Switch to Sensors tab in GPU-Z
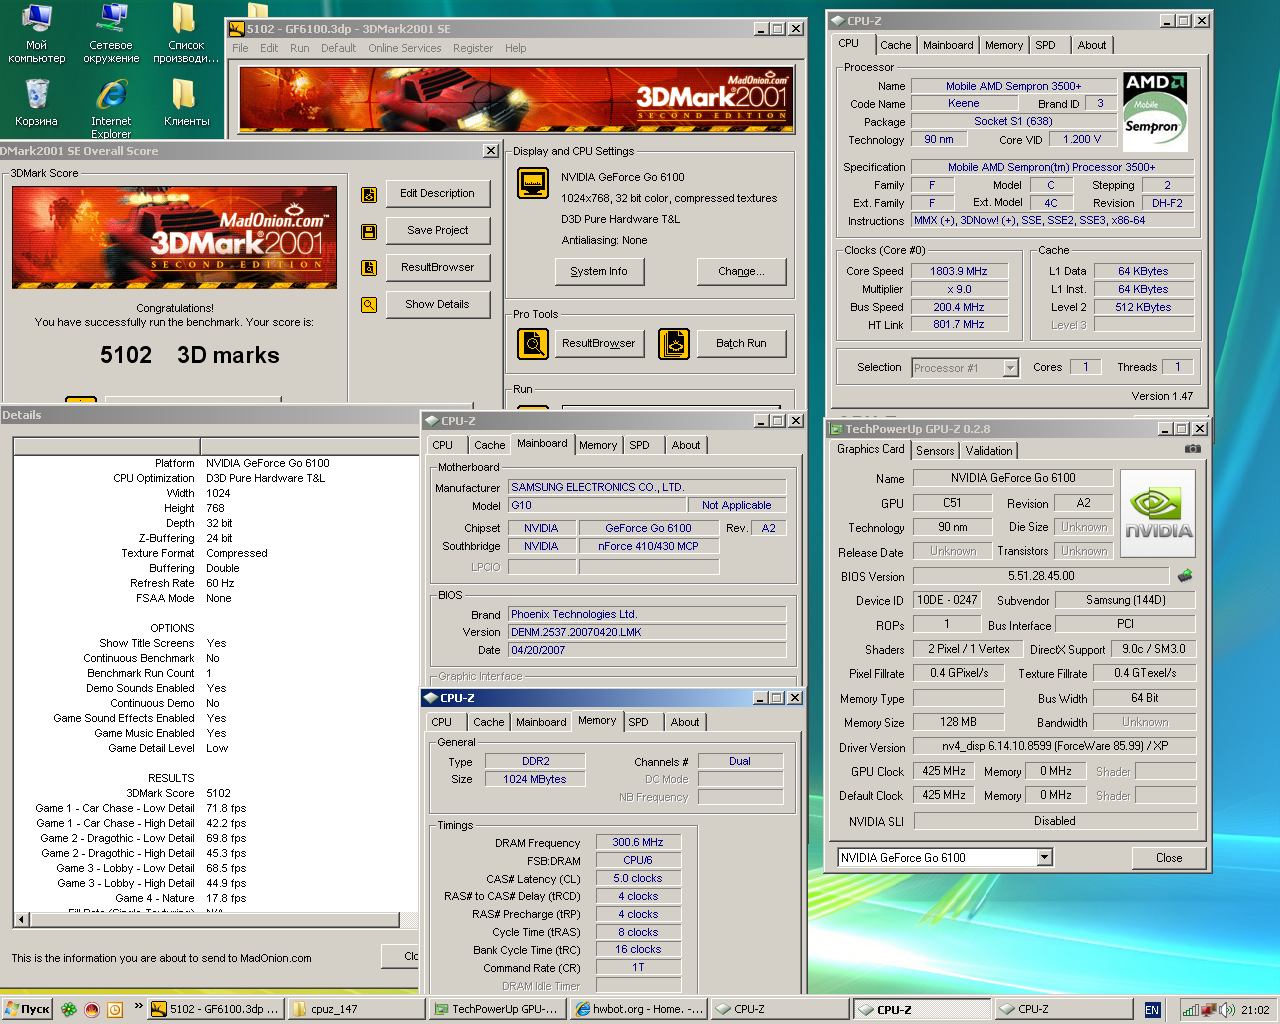Screen dimensions: 1280x1024 pos(935,451)
